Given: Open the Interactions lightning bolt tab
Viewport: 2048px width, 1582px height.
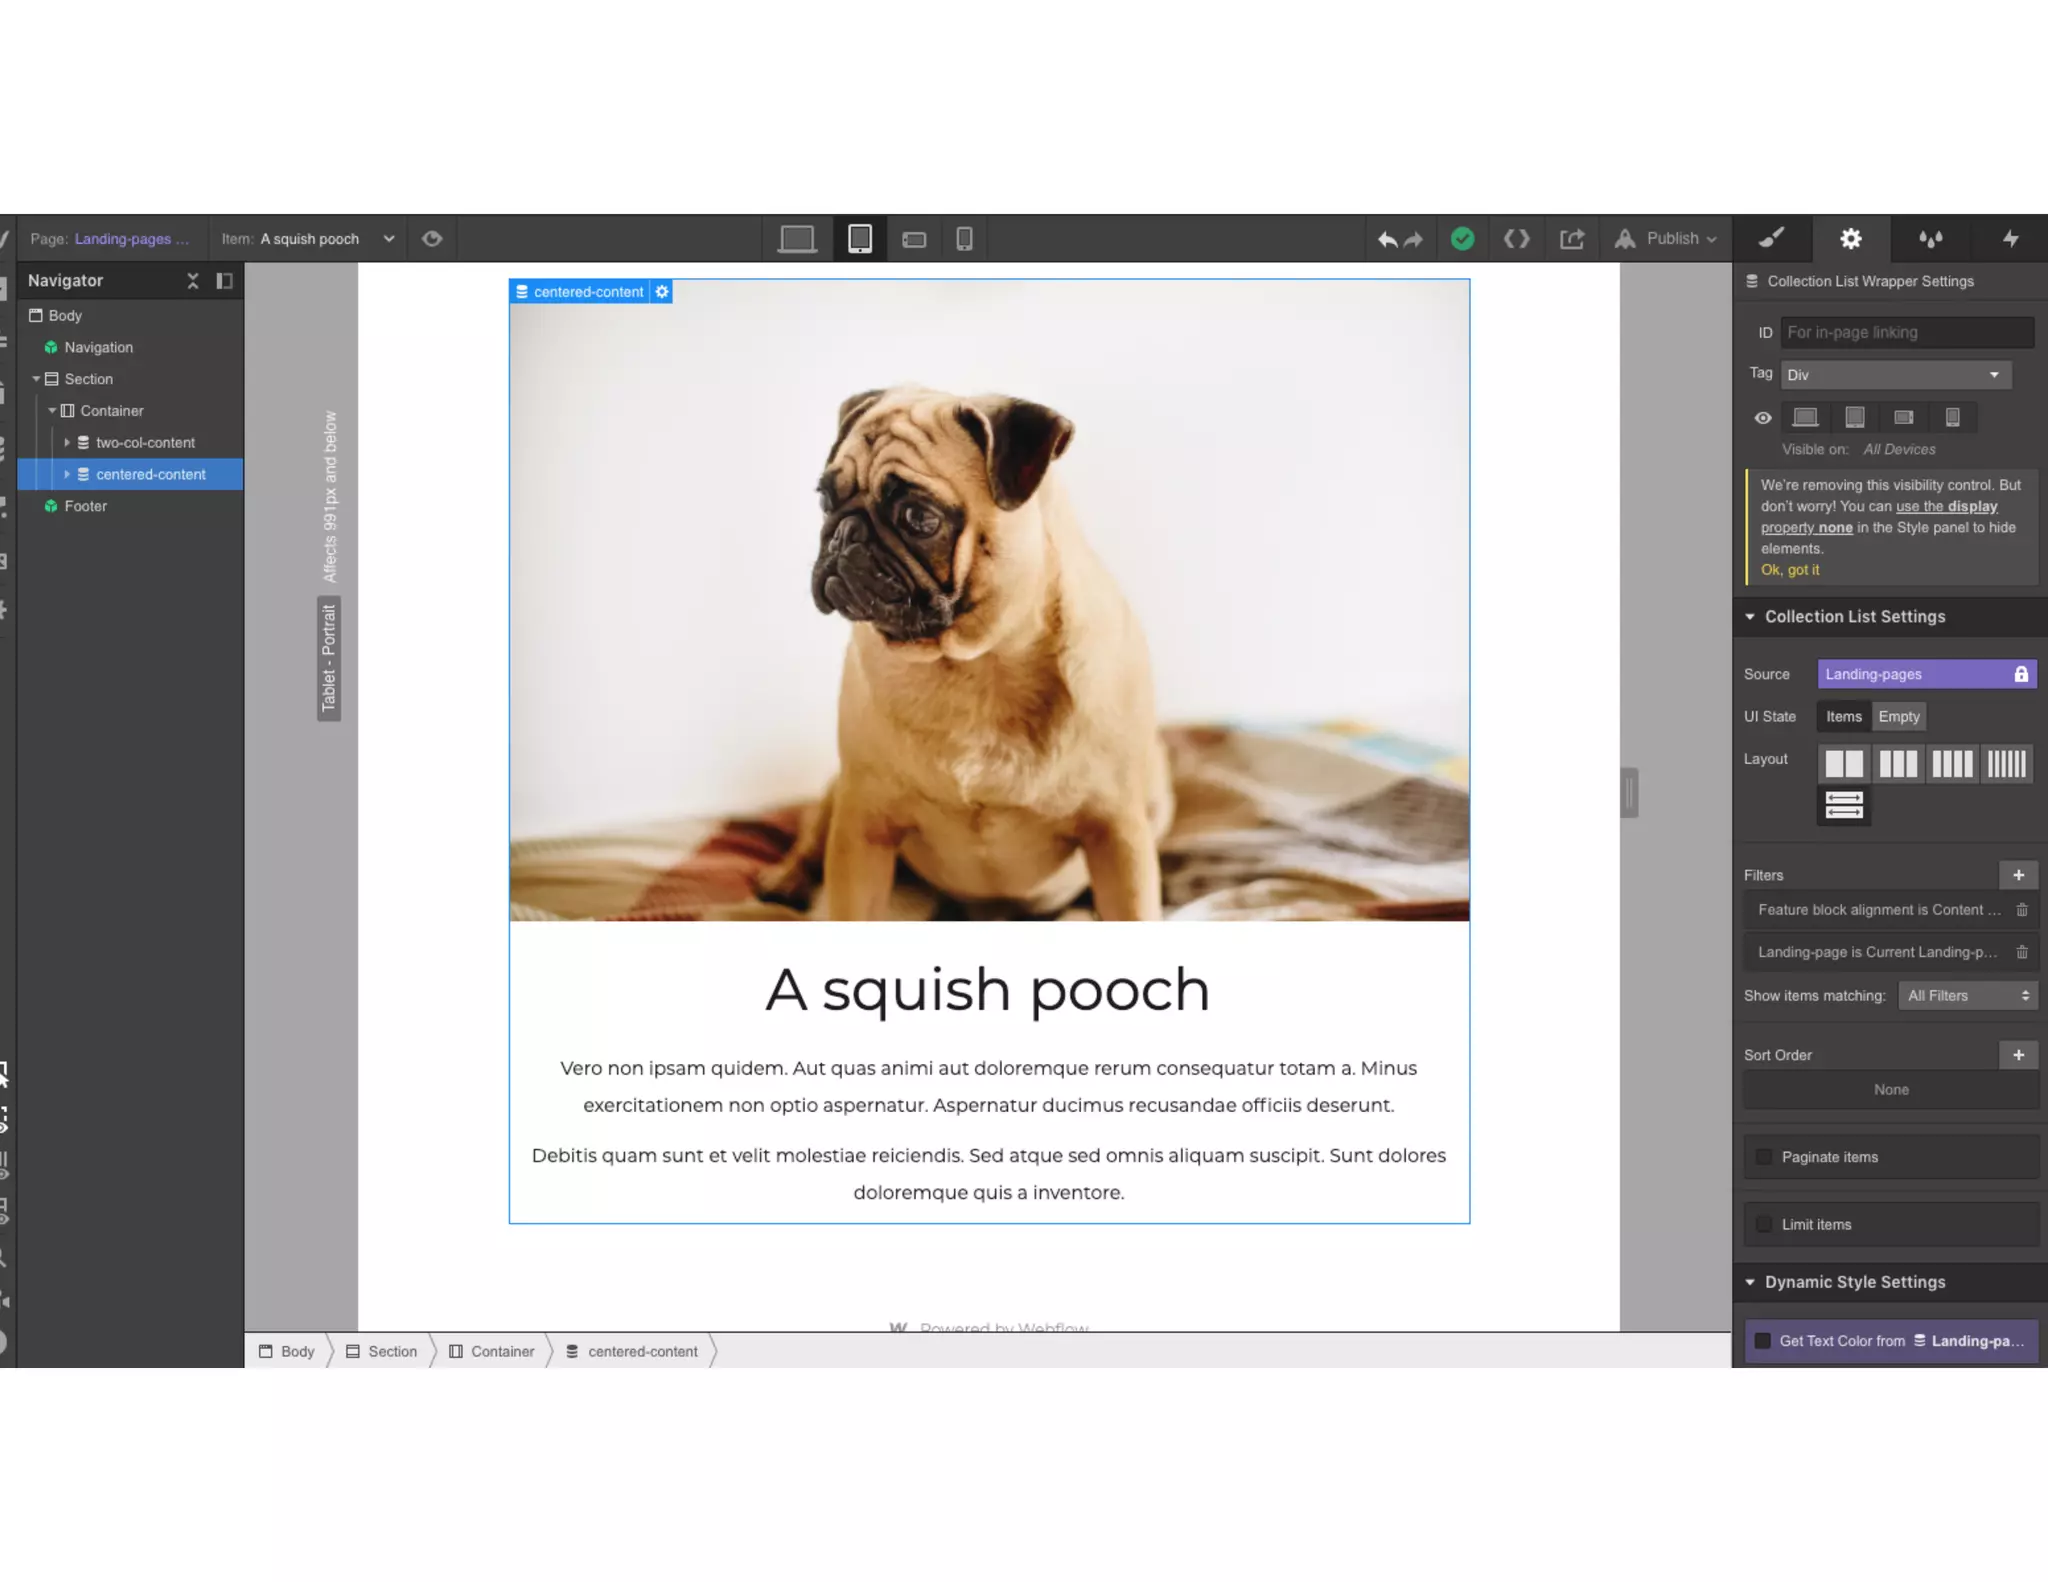Looking at the screenshot, I should (2010, 238).
